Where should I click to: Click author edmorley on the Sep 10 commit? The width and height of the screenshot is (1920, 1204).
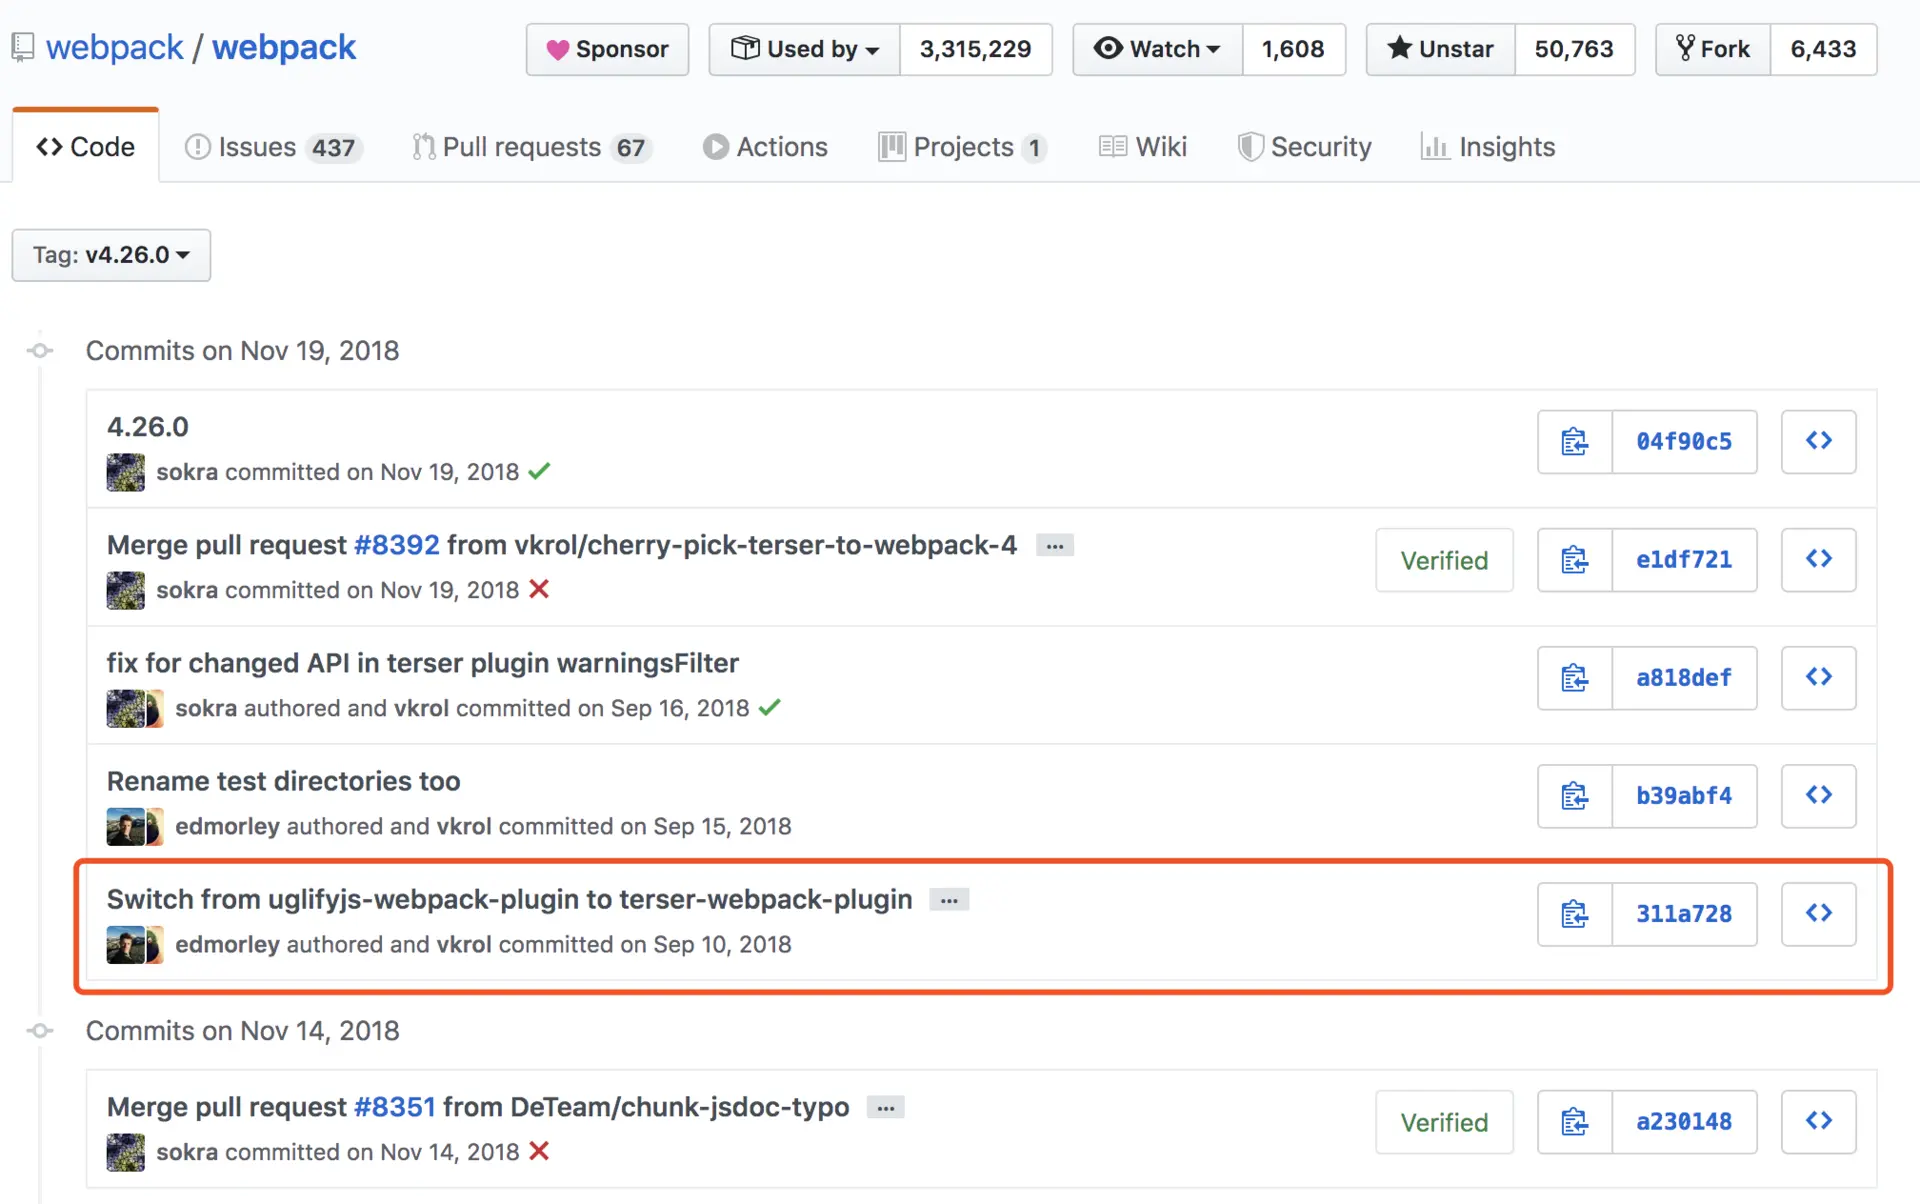(228, 944)
